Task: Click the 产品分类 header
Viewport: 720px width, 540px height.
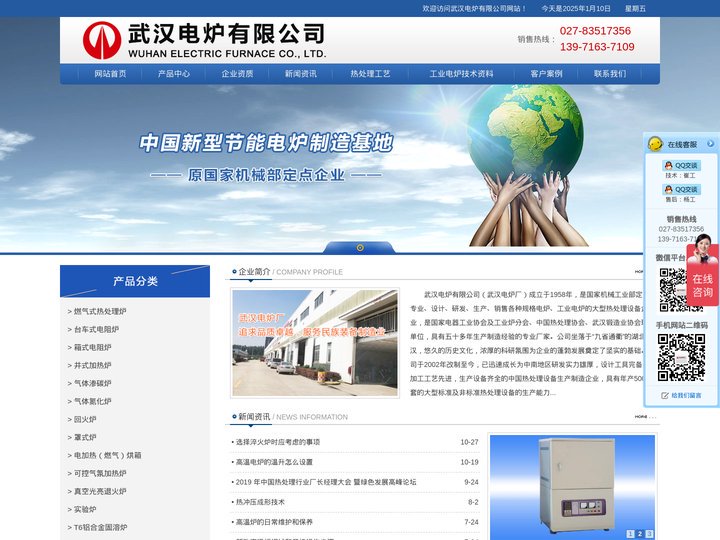Action: [135, 281]
